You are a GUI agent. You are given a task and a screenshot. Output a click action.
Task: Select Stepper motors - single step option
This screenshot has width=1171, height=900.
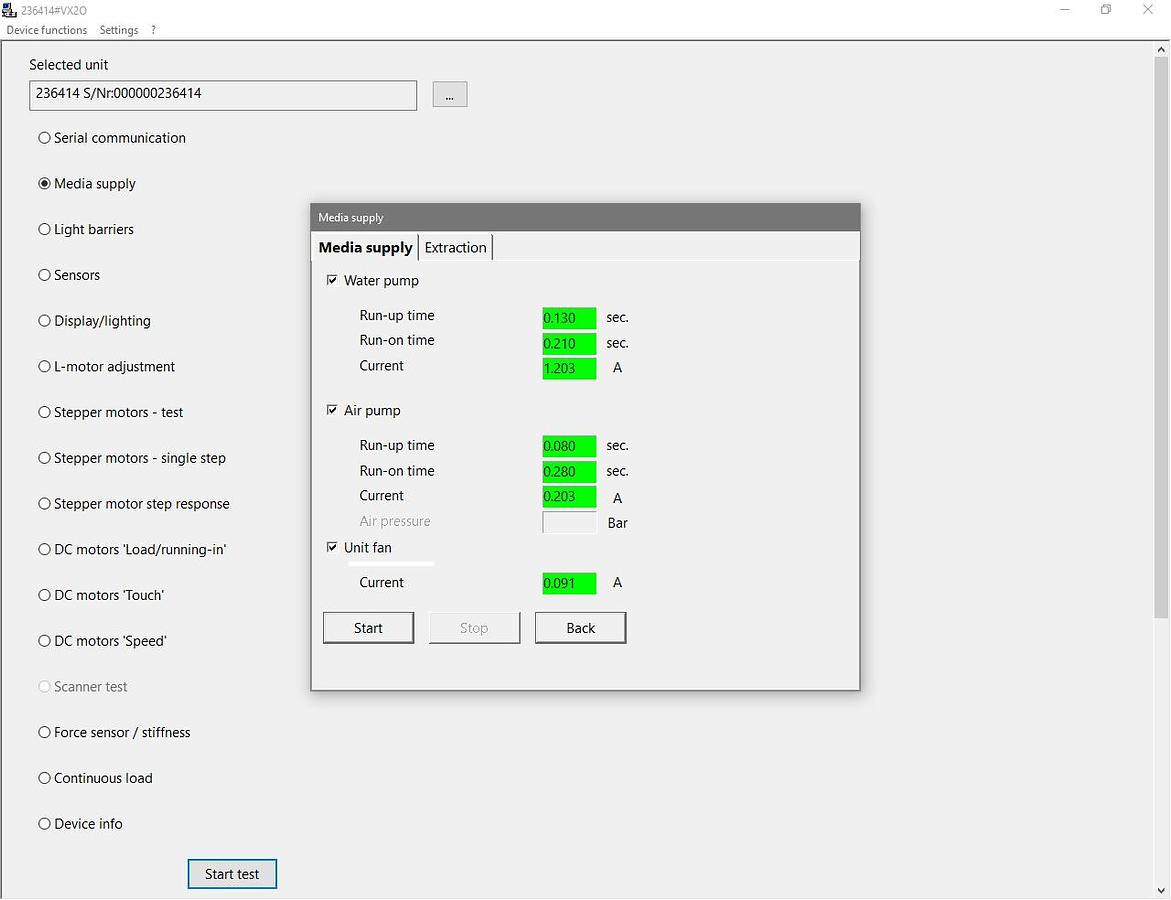pos(44,458)
